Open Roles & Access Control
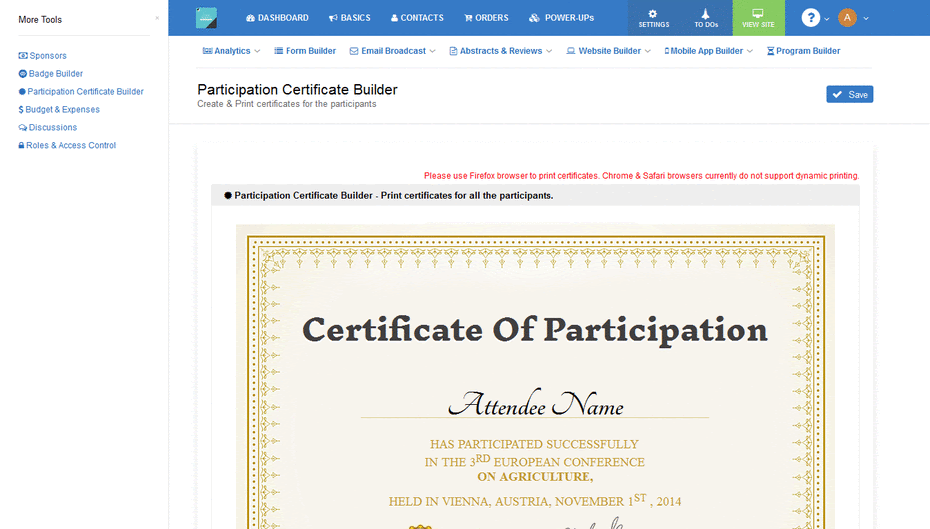Screen dimensions: 930x529 point(67,145)
